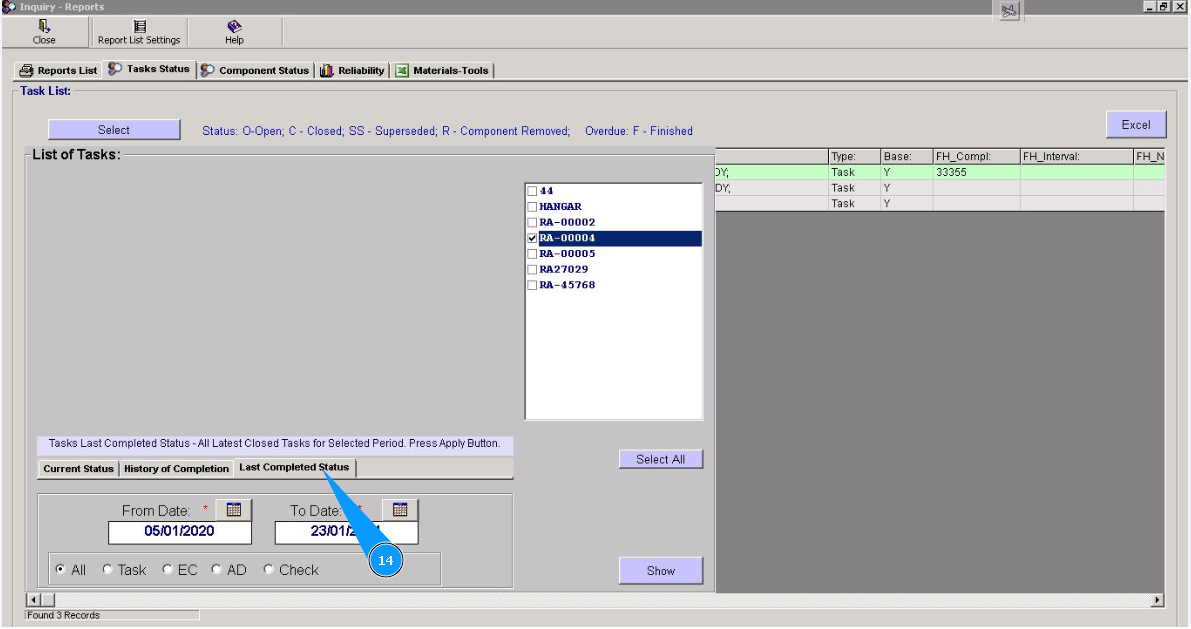Open the Materials-Tools tab
Image resolution: width=1191 pixels, height=629 pixels.
[x=442, y=71]
